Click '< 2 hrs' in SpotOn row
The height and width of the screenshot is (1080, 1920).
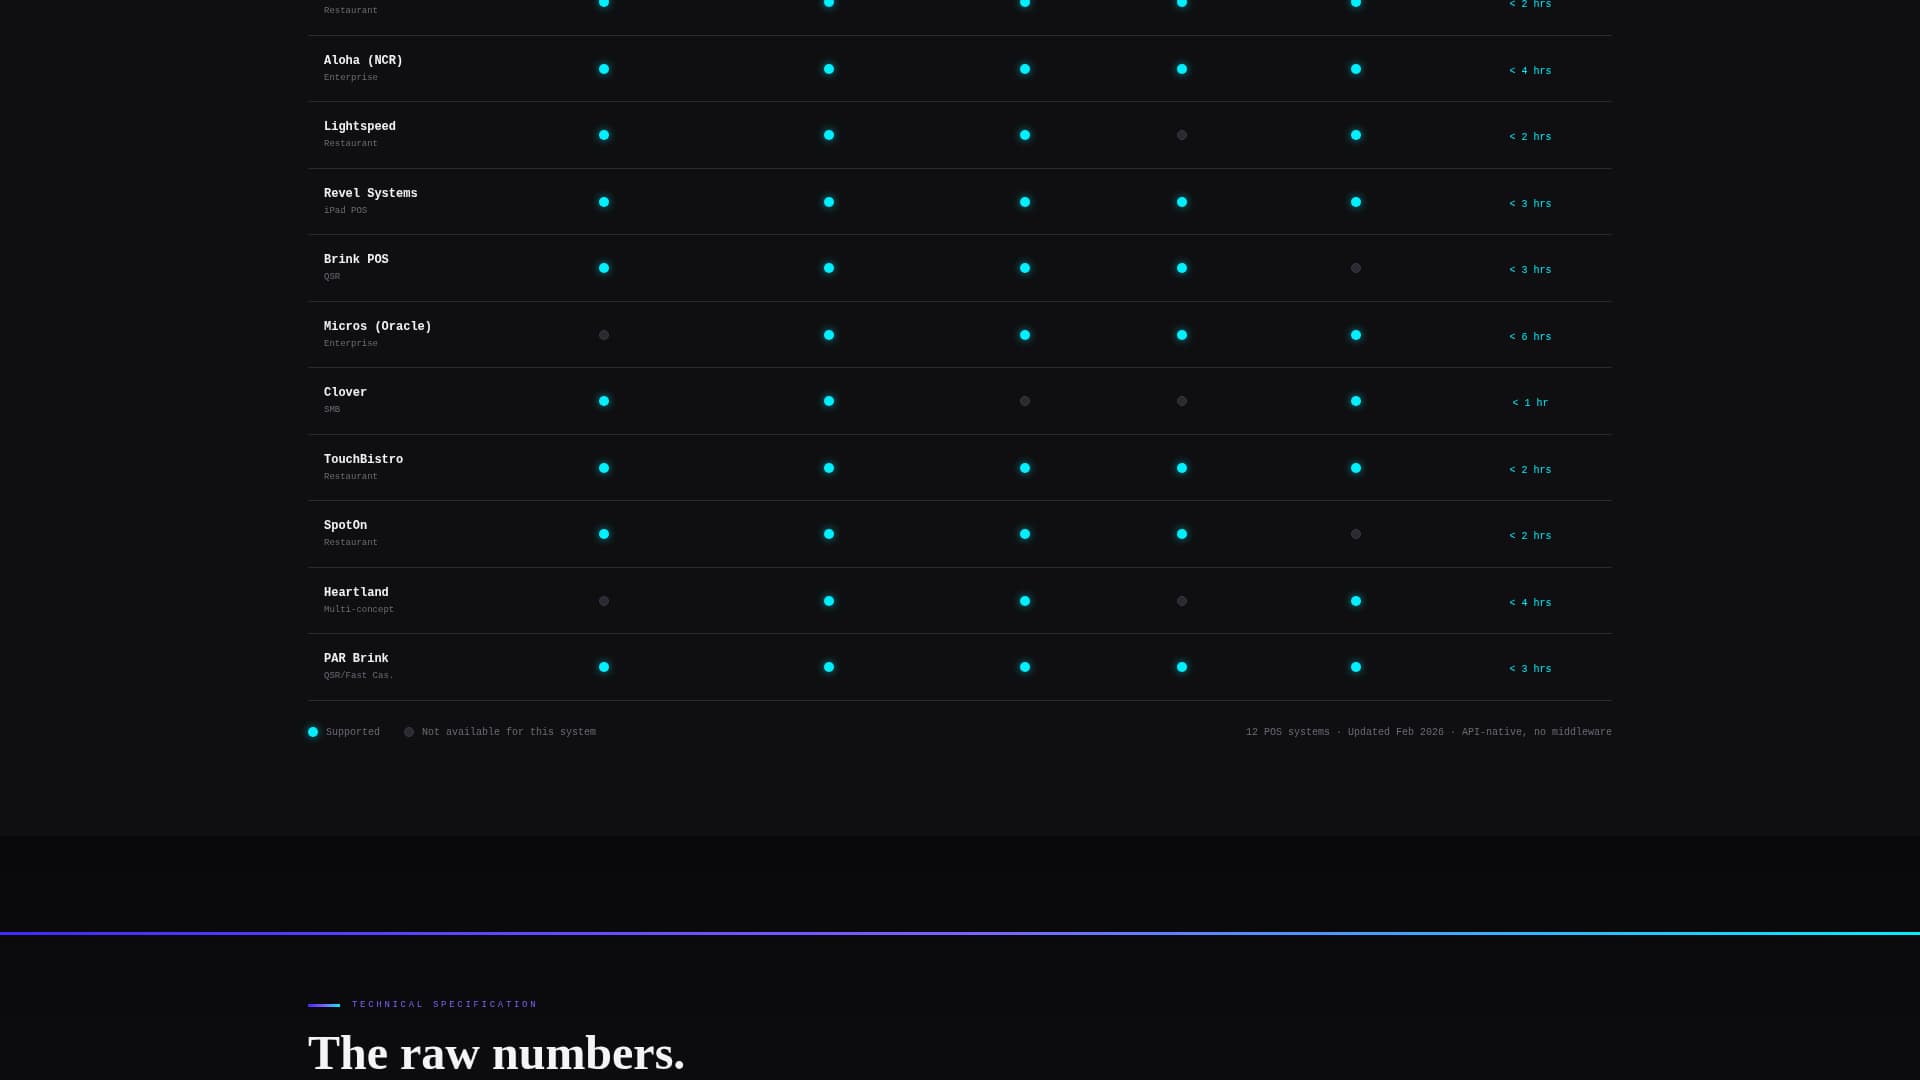pyautogui.click(x=1530, y=536)
